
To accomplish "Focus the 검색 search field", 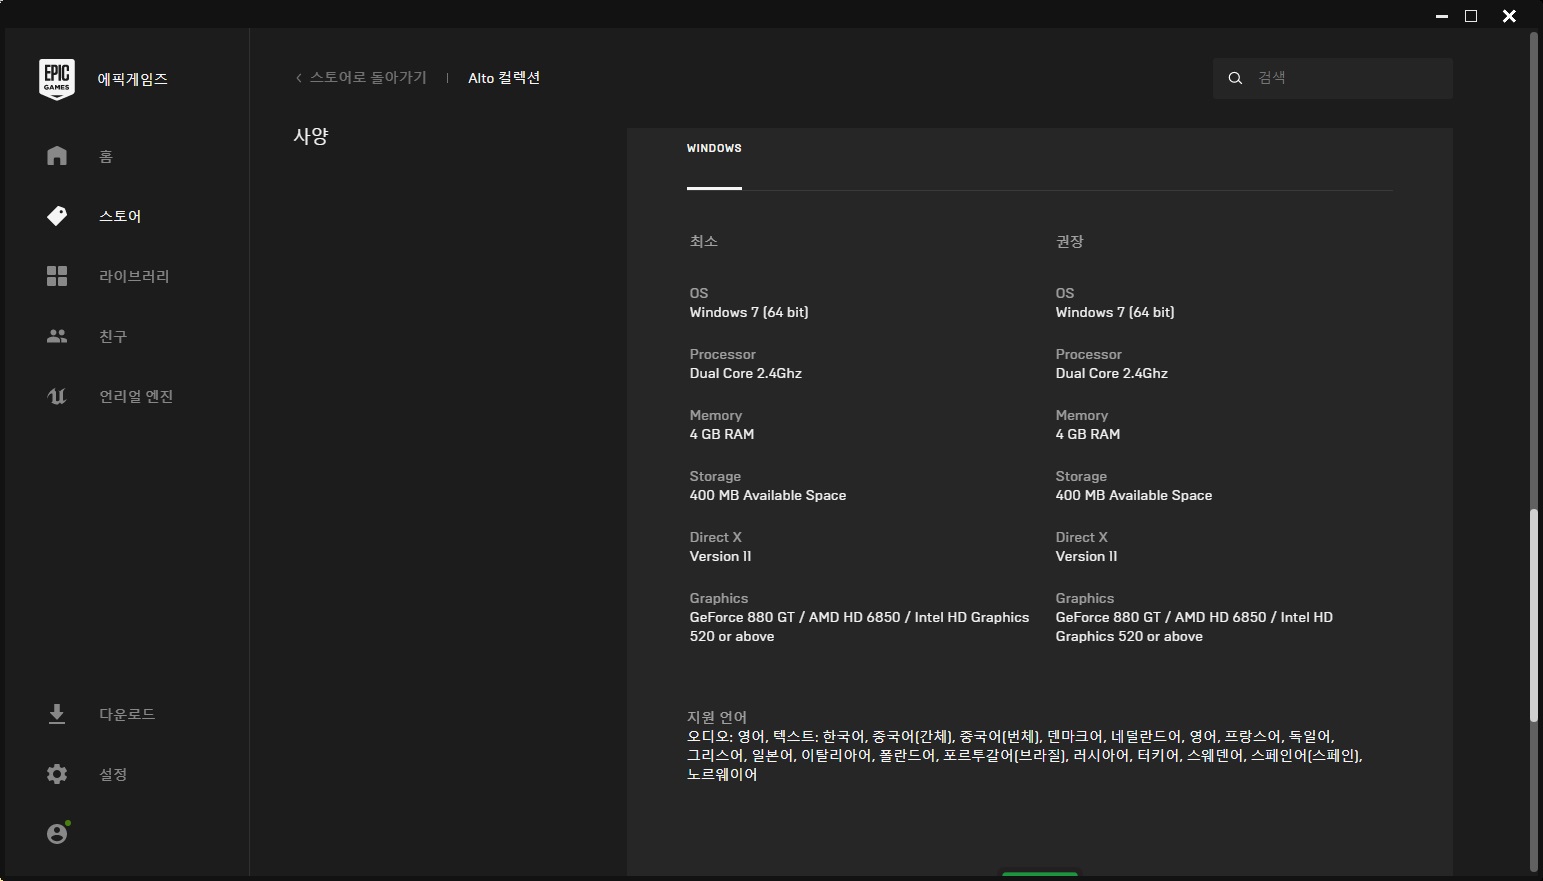I will pos(1333,78).
